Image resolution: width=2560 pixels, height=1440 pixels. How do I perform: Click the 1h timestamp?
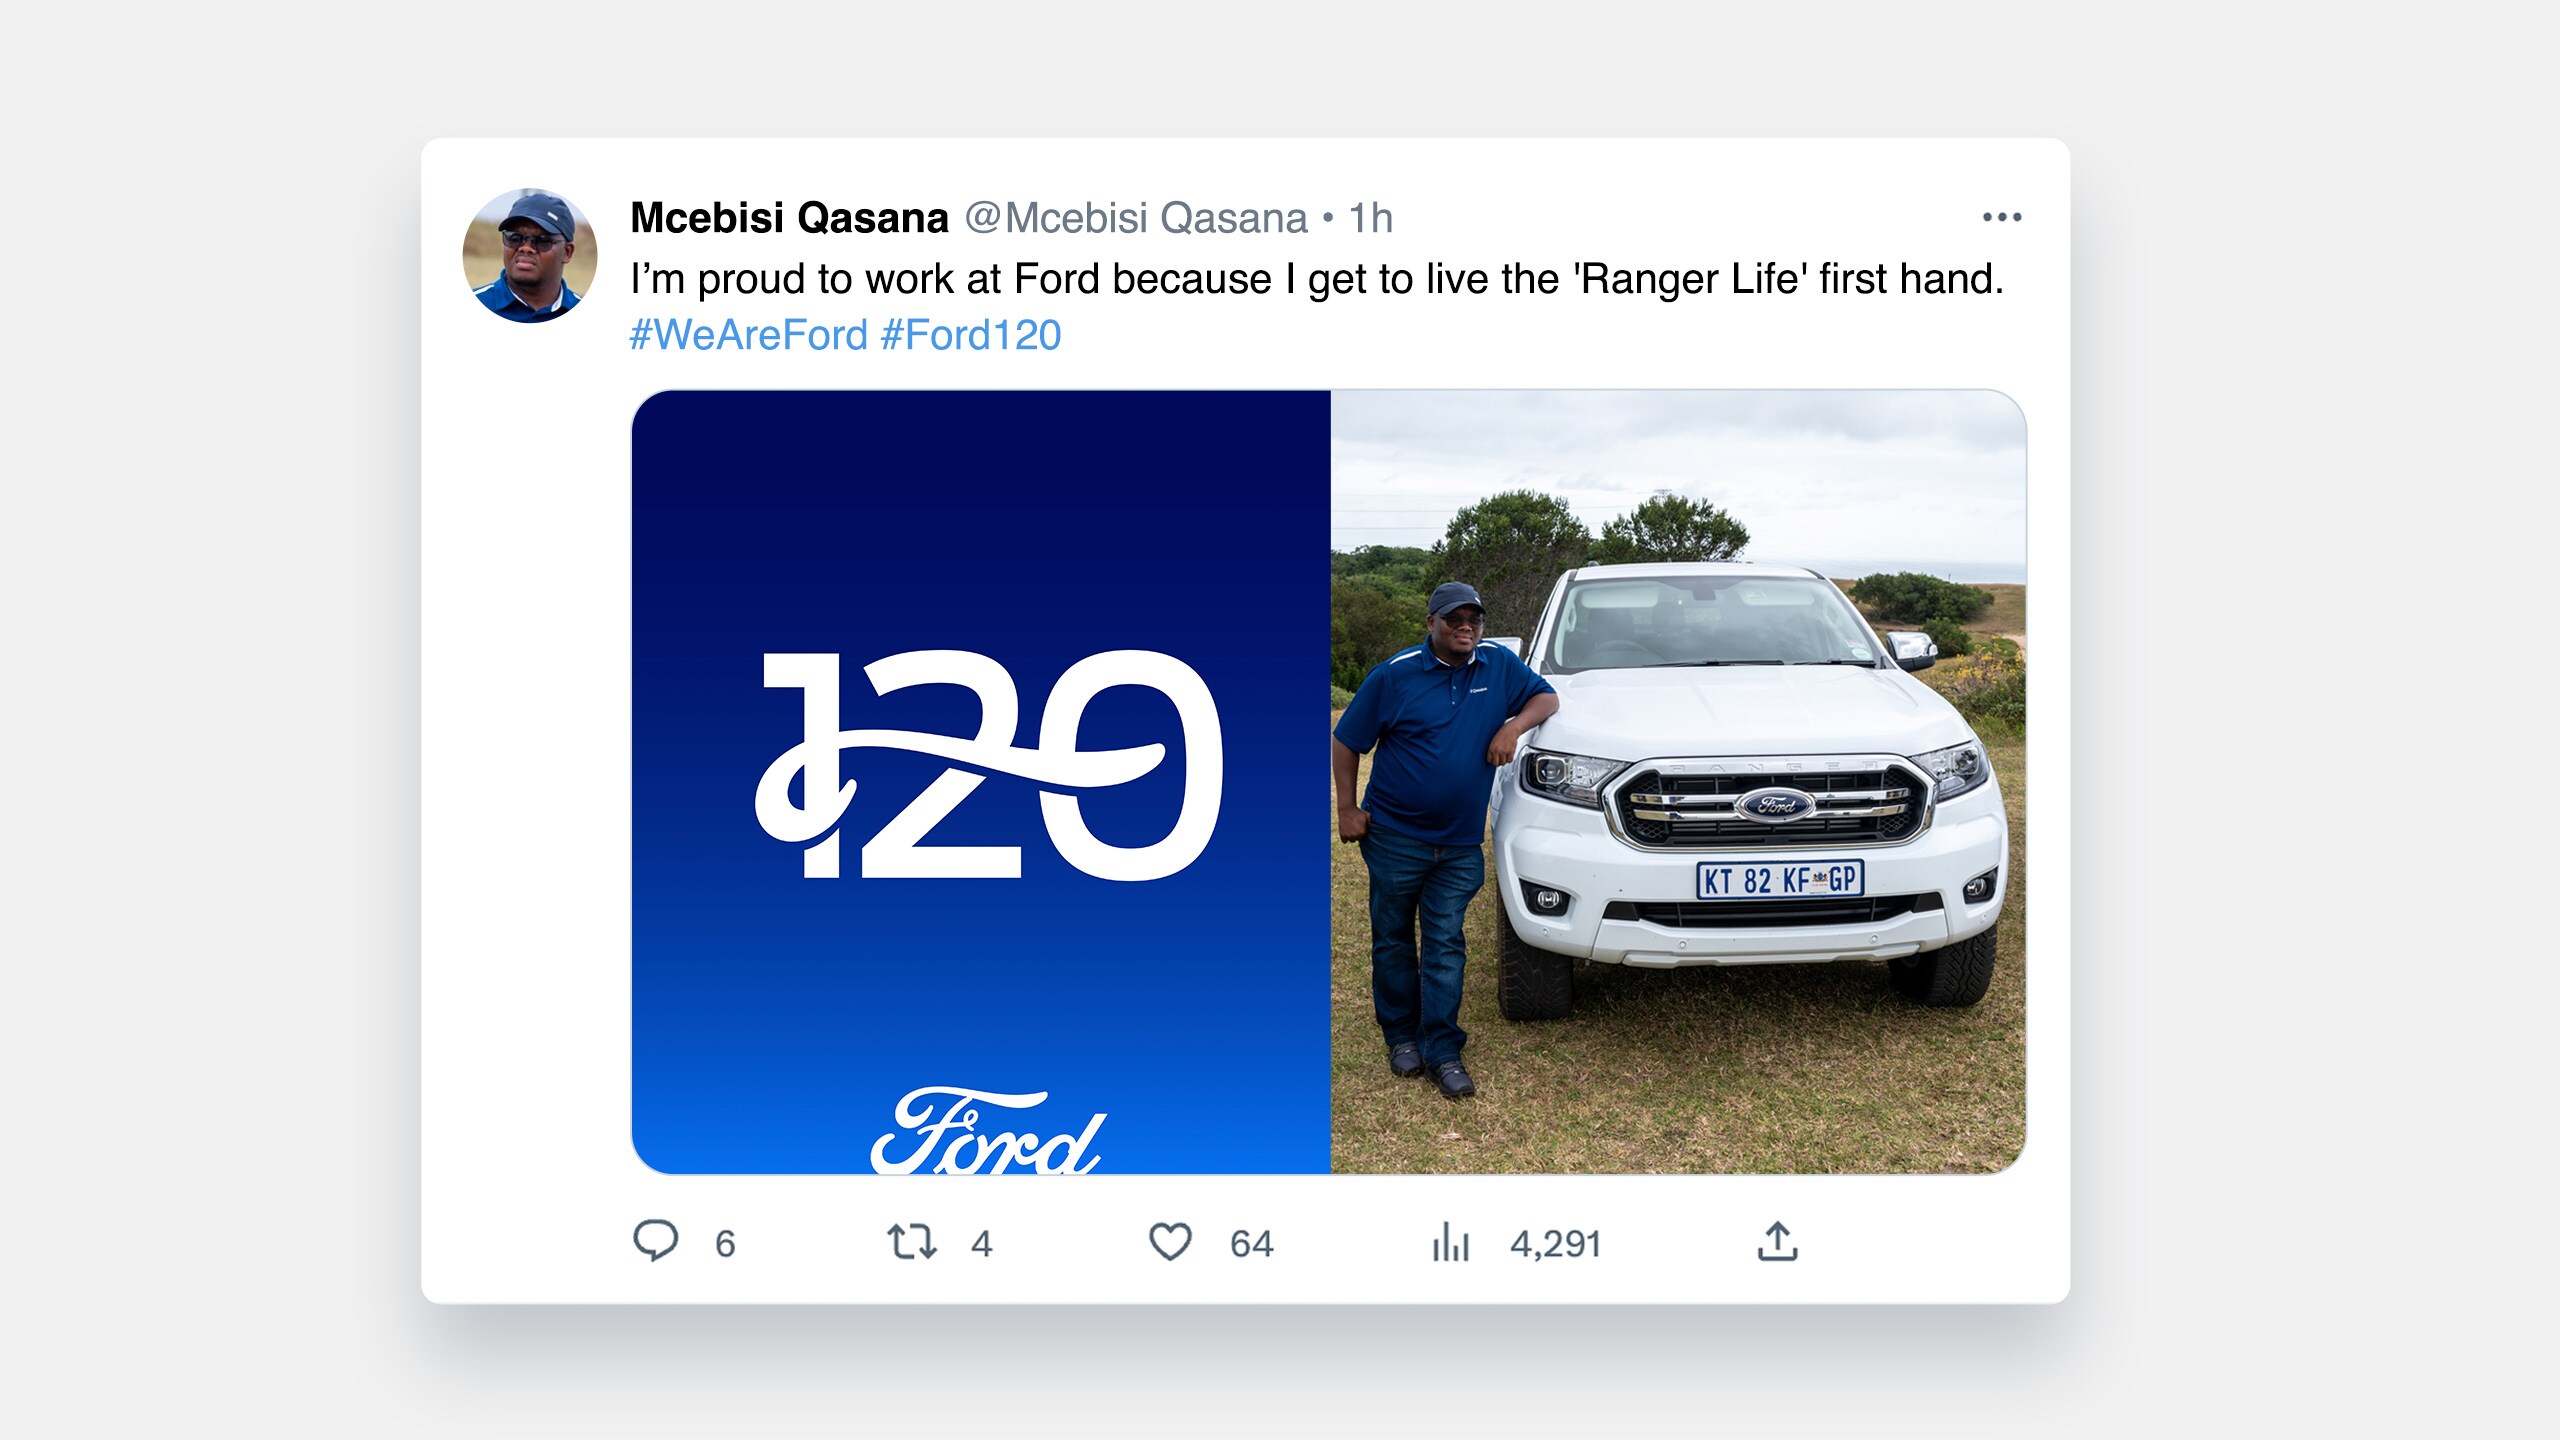(1371, 218)
